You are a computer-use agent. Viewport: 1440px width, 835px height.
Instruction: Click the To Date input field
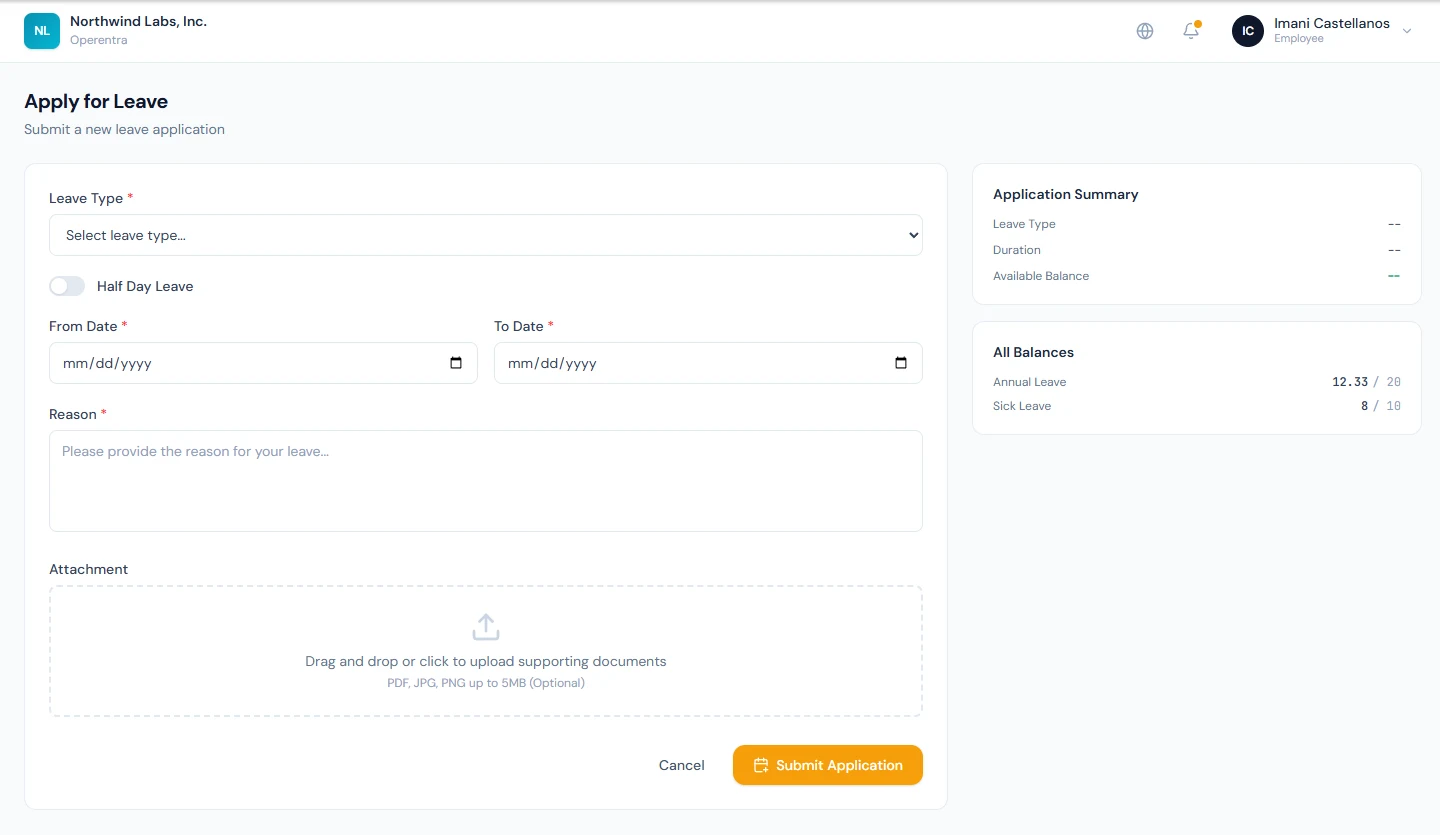pos(708,363)
